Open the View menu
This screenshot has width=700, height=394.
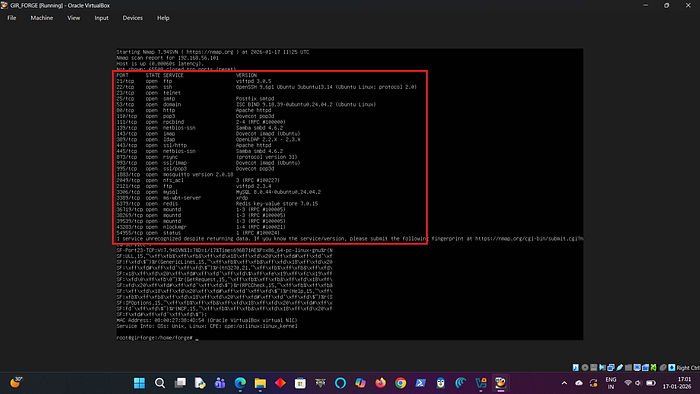coord(74,18)
